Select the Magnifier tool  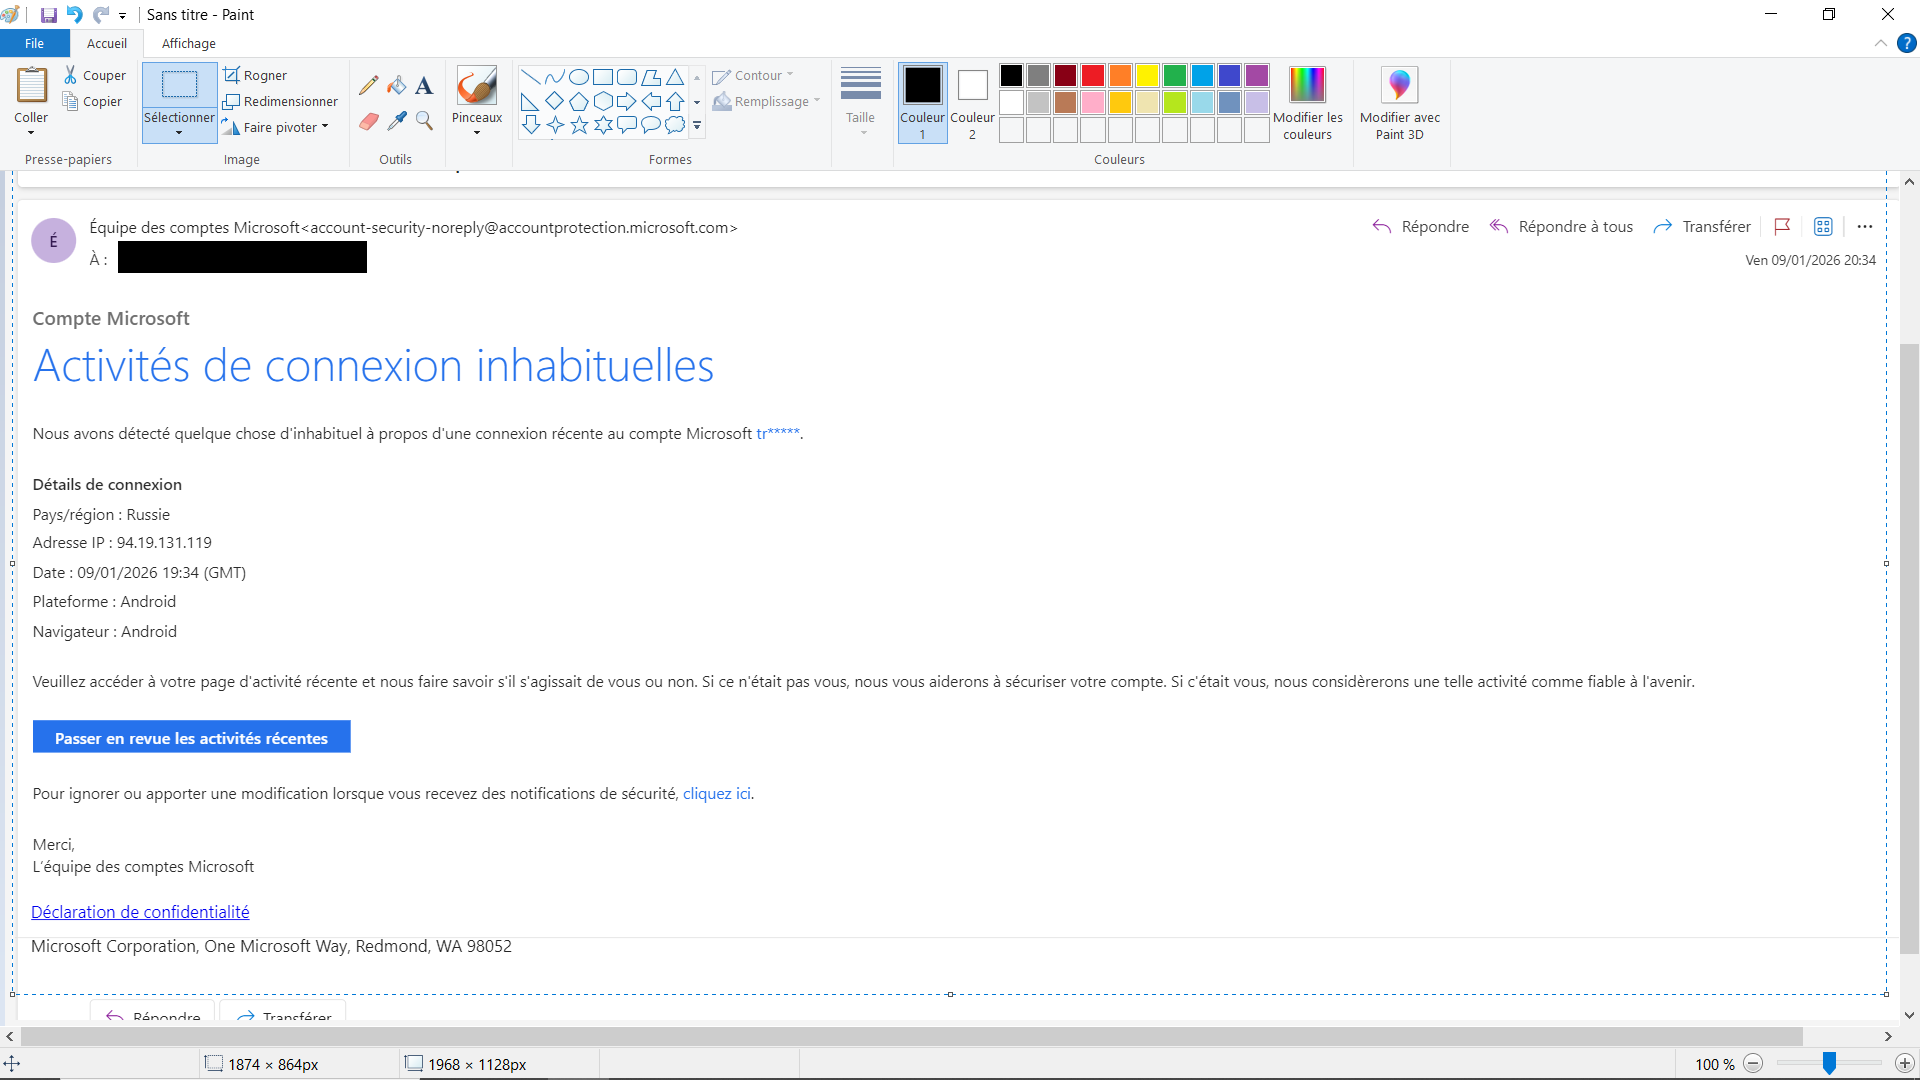(x=423, y=120)
